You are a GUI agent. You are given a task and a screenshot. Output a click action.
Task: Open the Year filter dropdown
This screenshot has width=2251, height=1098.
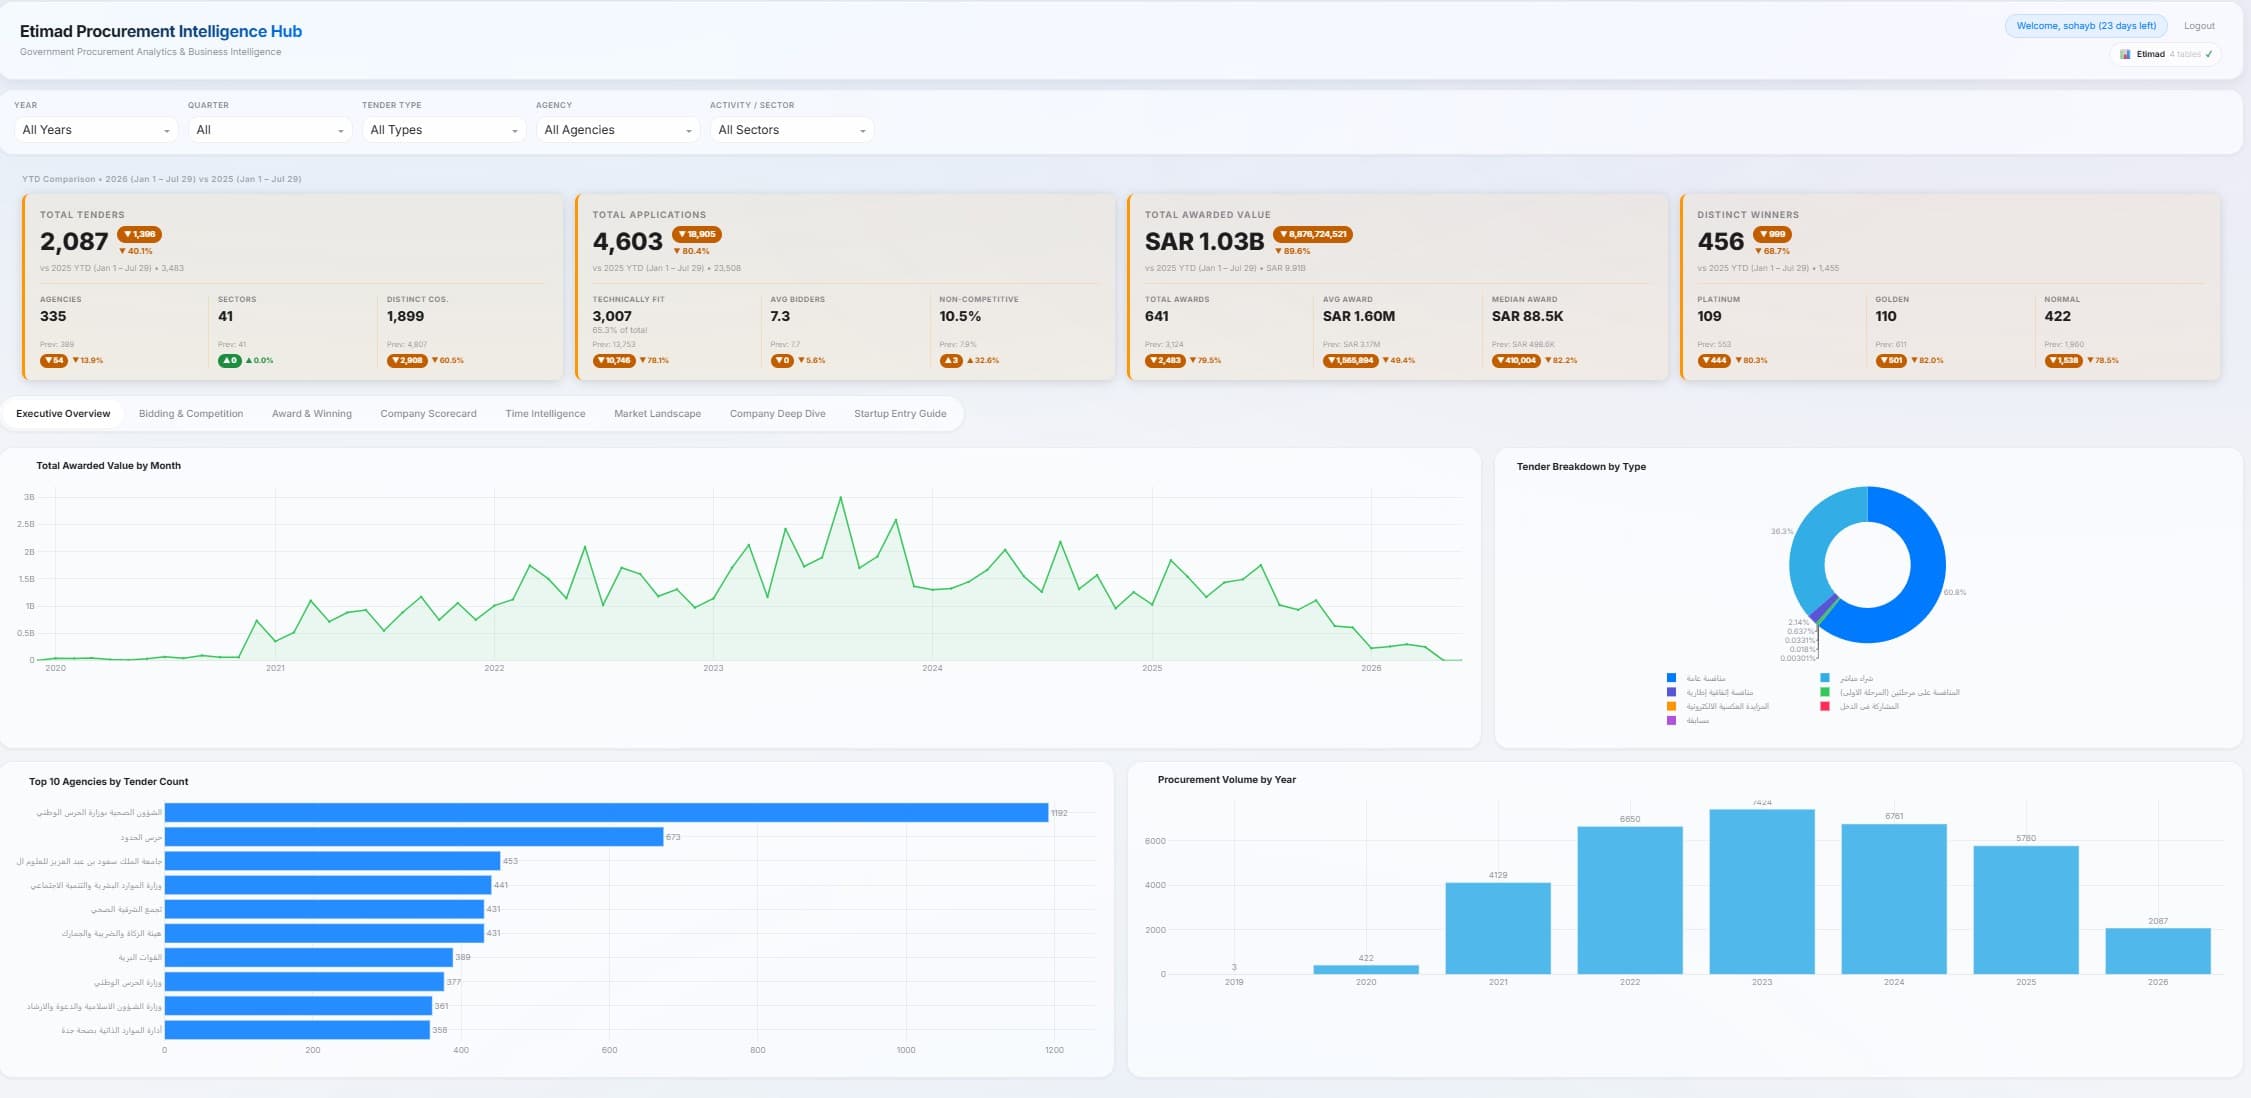(96, 130)
